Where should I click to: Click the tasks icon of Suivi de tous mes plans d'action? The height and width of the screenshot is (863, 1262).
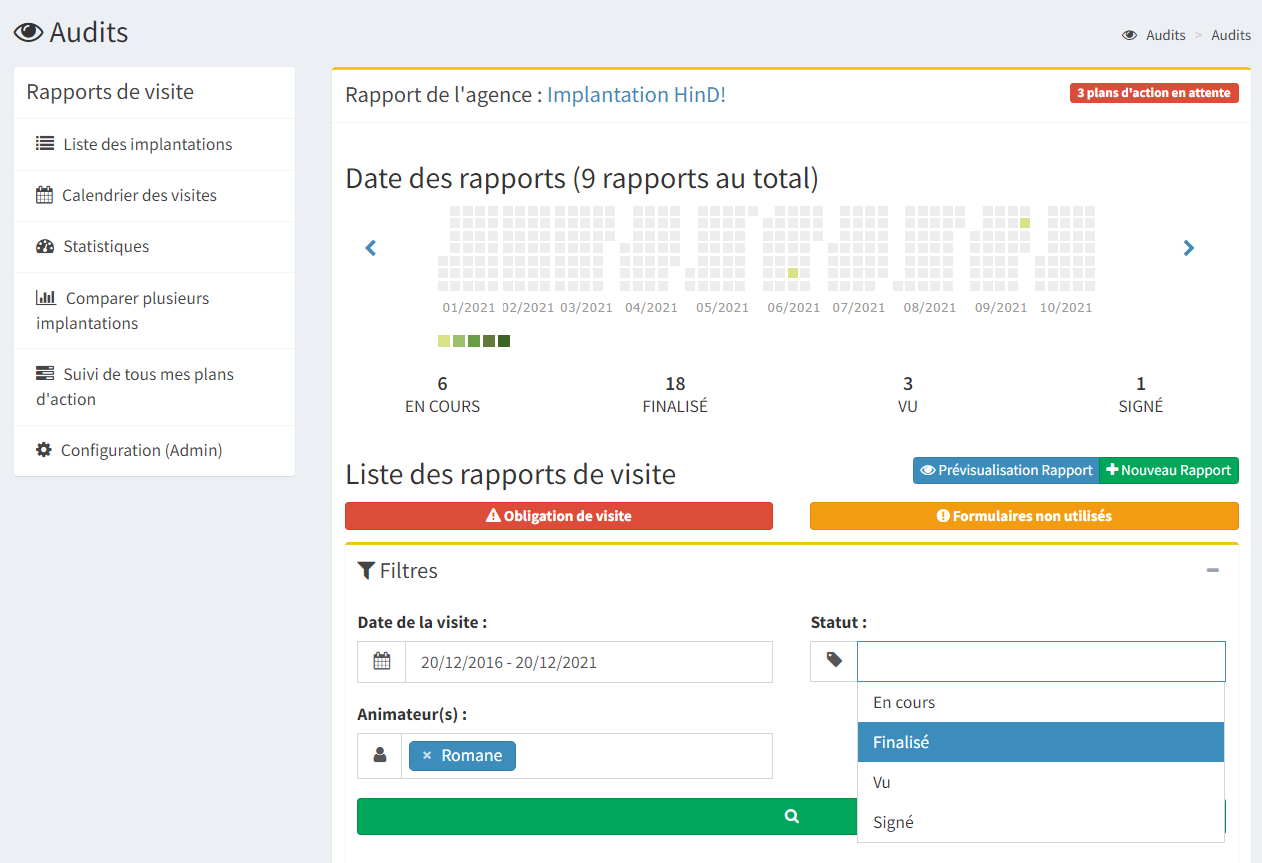point(45,373)
